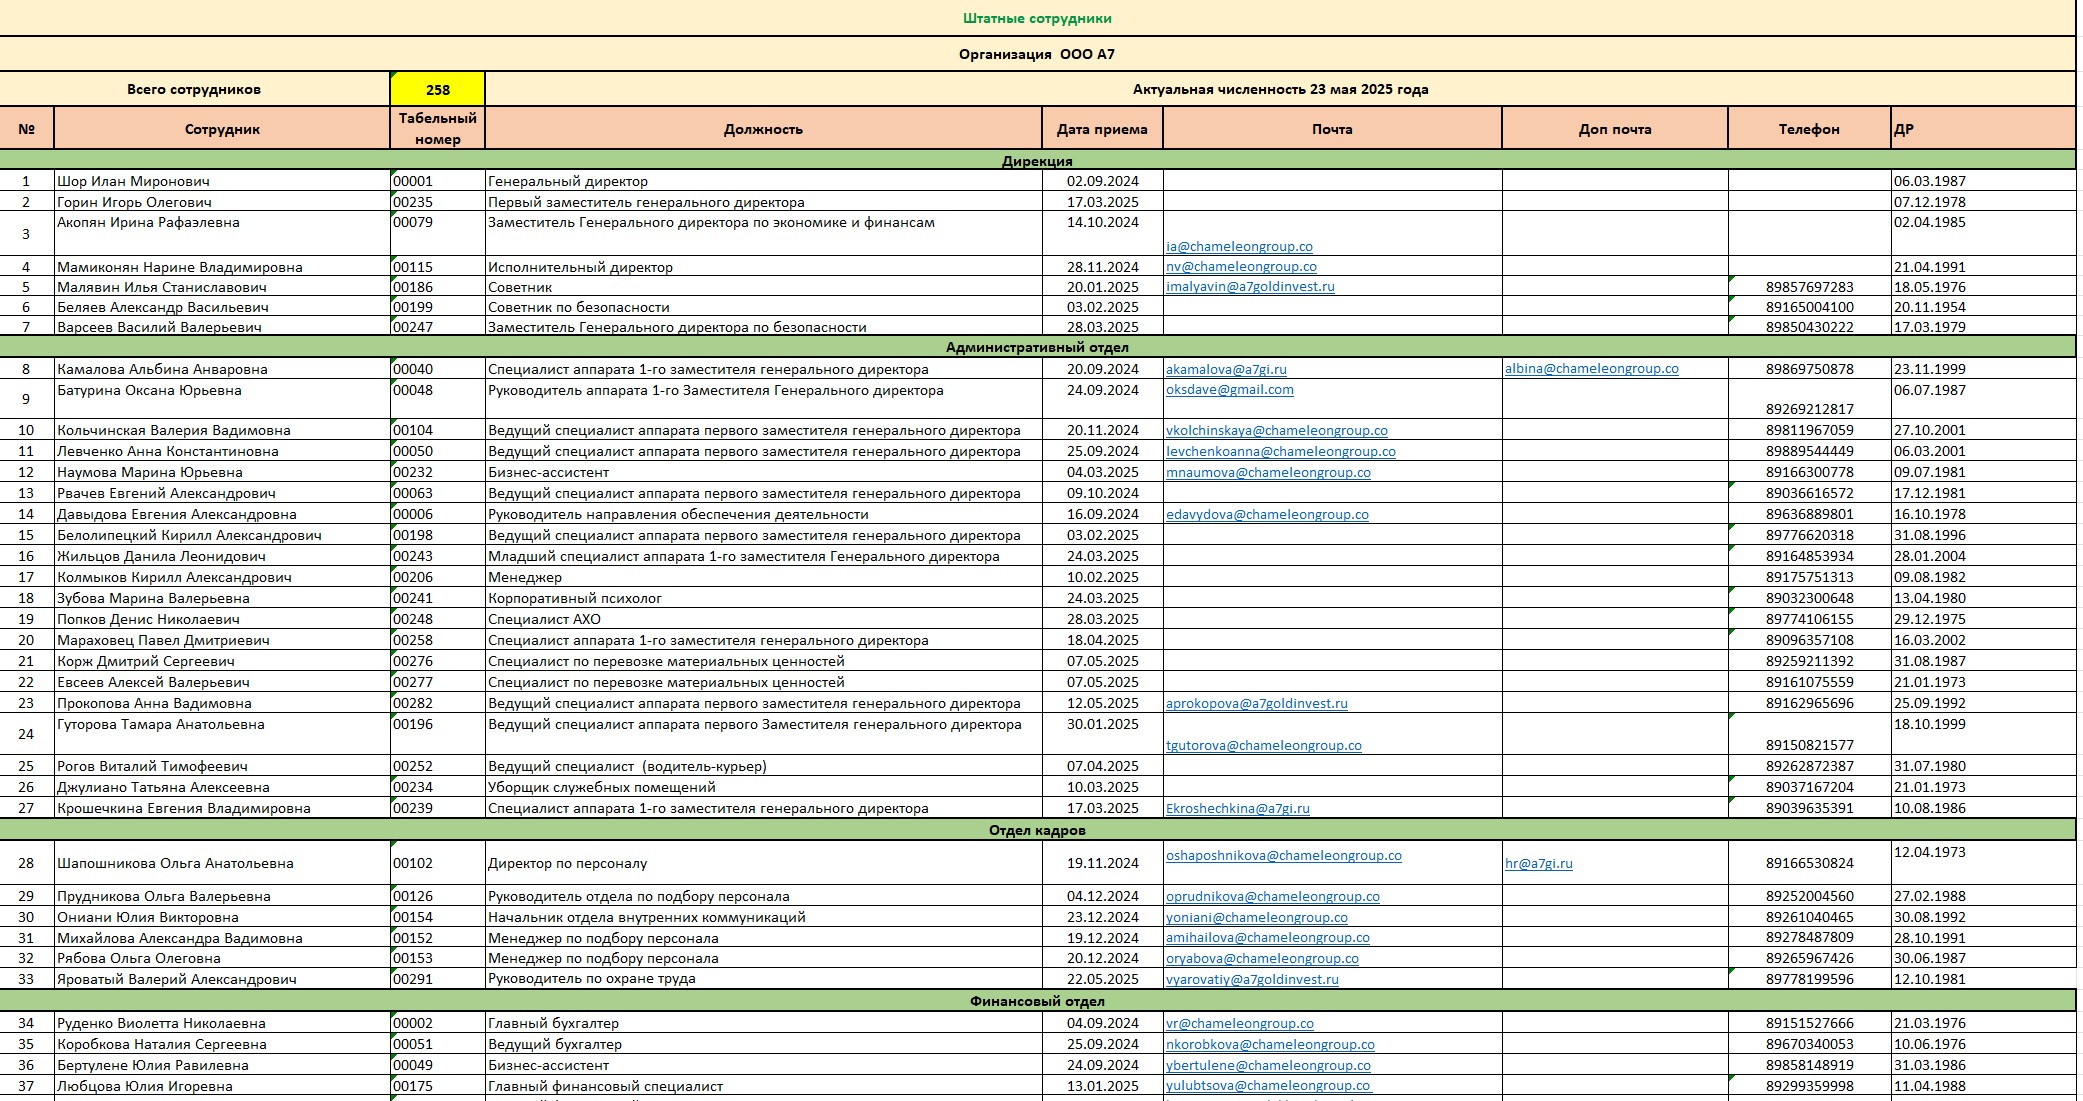Click the Должность column header cell

763,129
